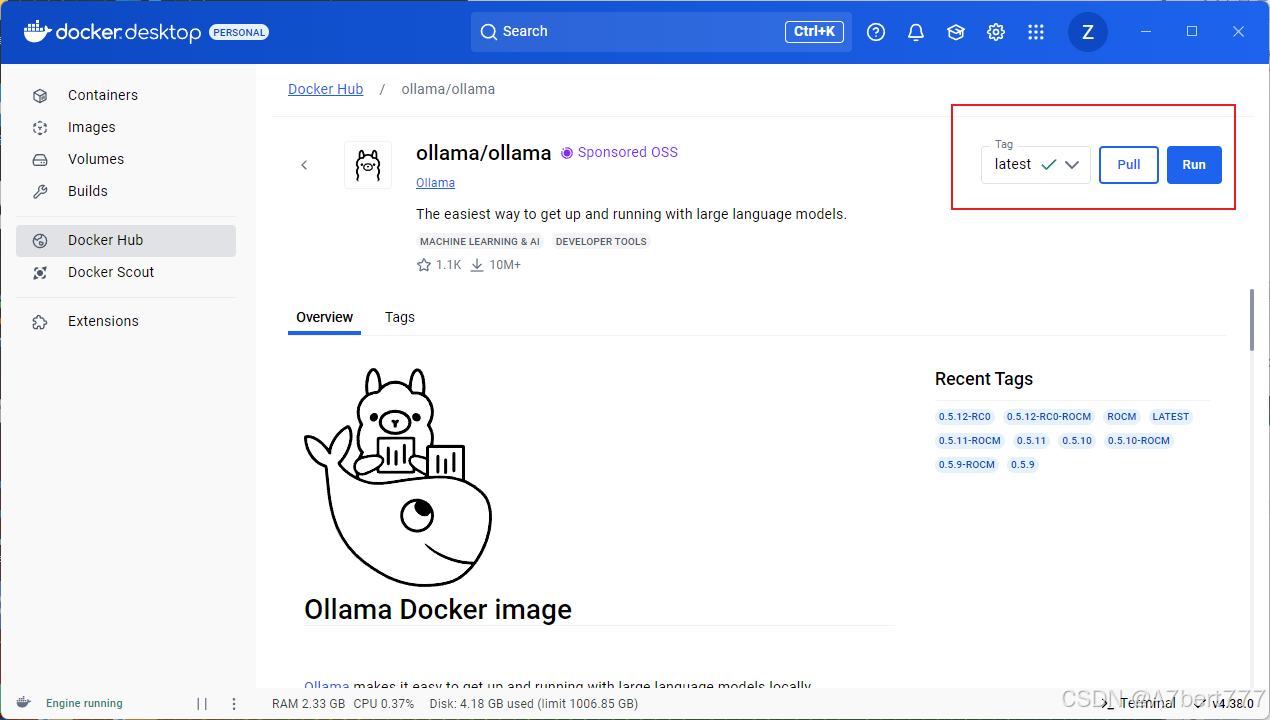
Task: Open the Learning center graduation cap icon
Action: click(956, 32)
